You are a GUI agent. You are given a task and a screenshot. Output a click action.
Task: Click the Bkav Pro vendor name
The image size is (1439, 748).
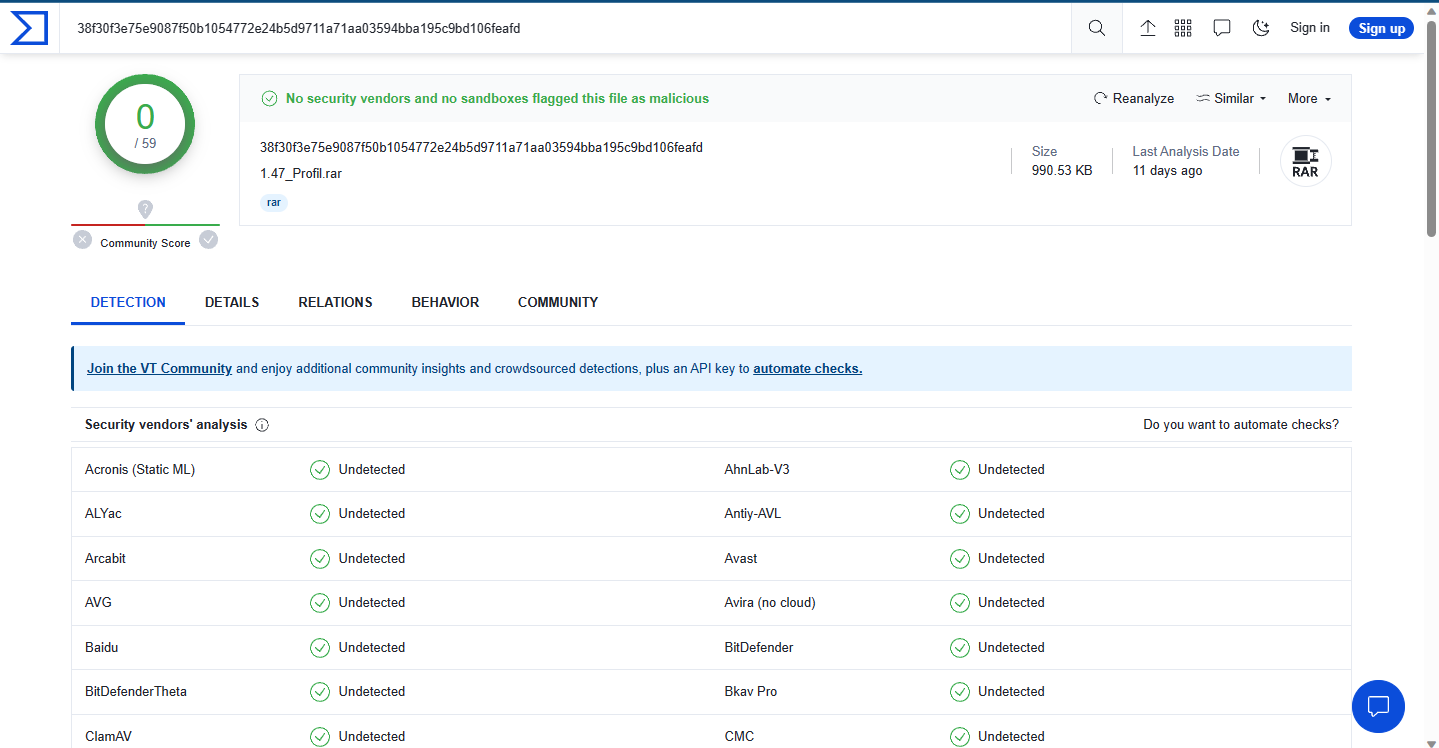[x=751, y=692]
